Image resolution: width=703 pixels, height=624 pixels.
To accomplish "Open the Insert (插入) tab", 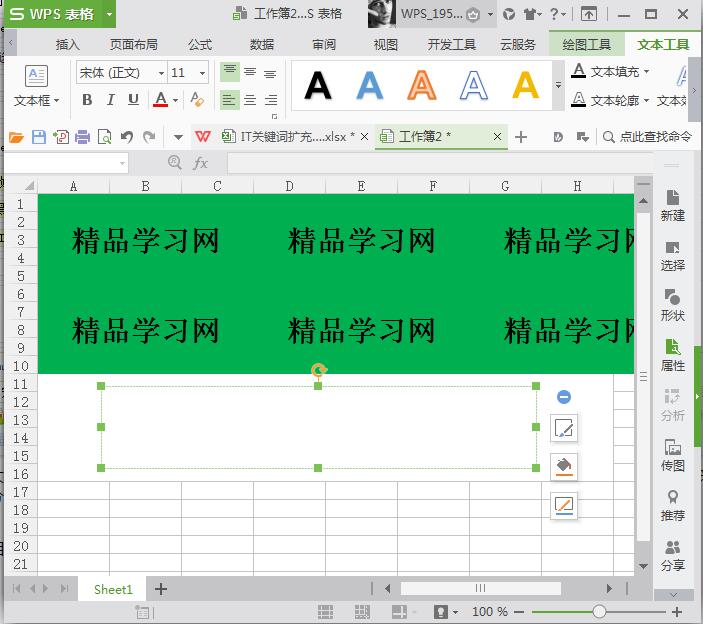I will click(x=68, y=44).
